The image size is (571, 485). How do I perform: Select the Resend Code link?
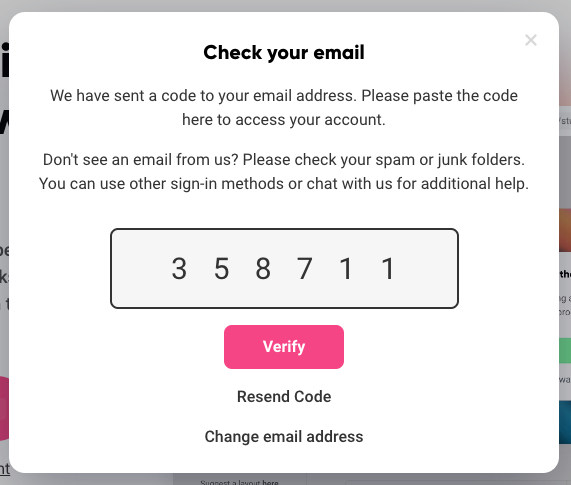tap(284, 396)
